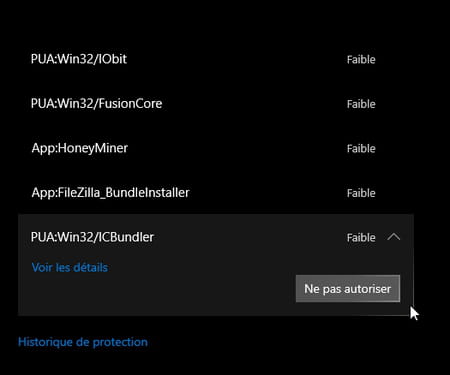Select the PUA:Win32/ICBundler threat name
Image resolution: width=450 pixels, height=375 pixels.
(x=92, y=237)
